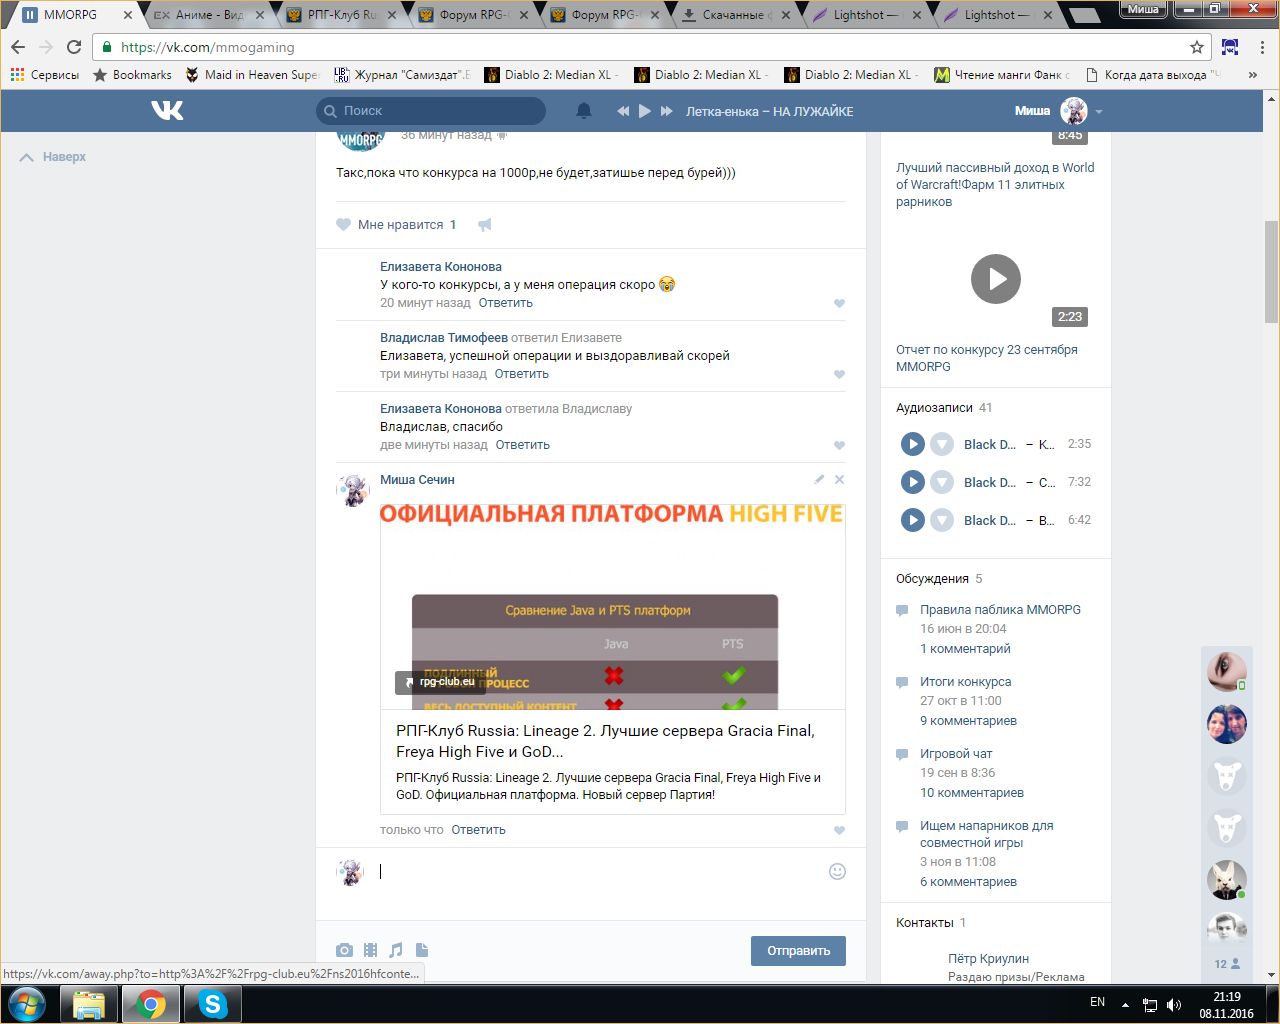The width and height of the screenshot is (1280, 1024).
Task: Open options arrow for 7:32 track
Action: [942, 482]
